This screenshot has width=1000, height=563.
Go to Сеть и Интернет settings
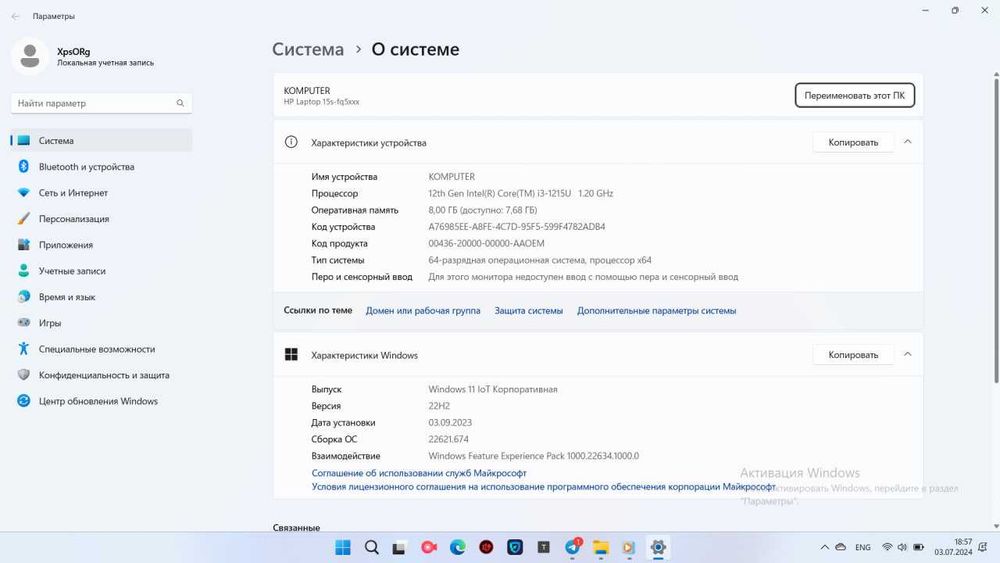pyautogui.click(x=101, y=193)
